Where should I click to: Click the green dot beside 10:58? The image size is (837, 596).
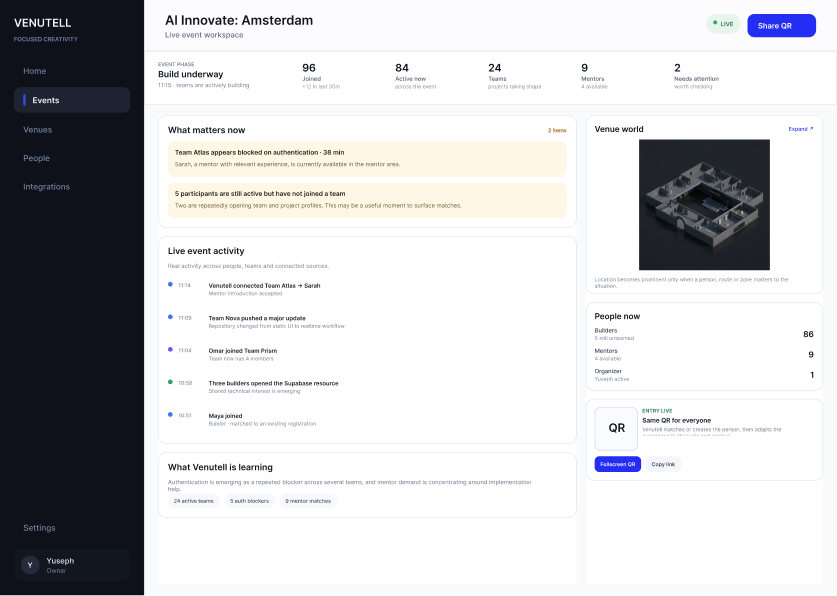170,382
